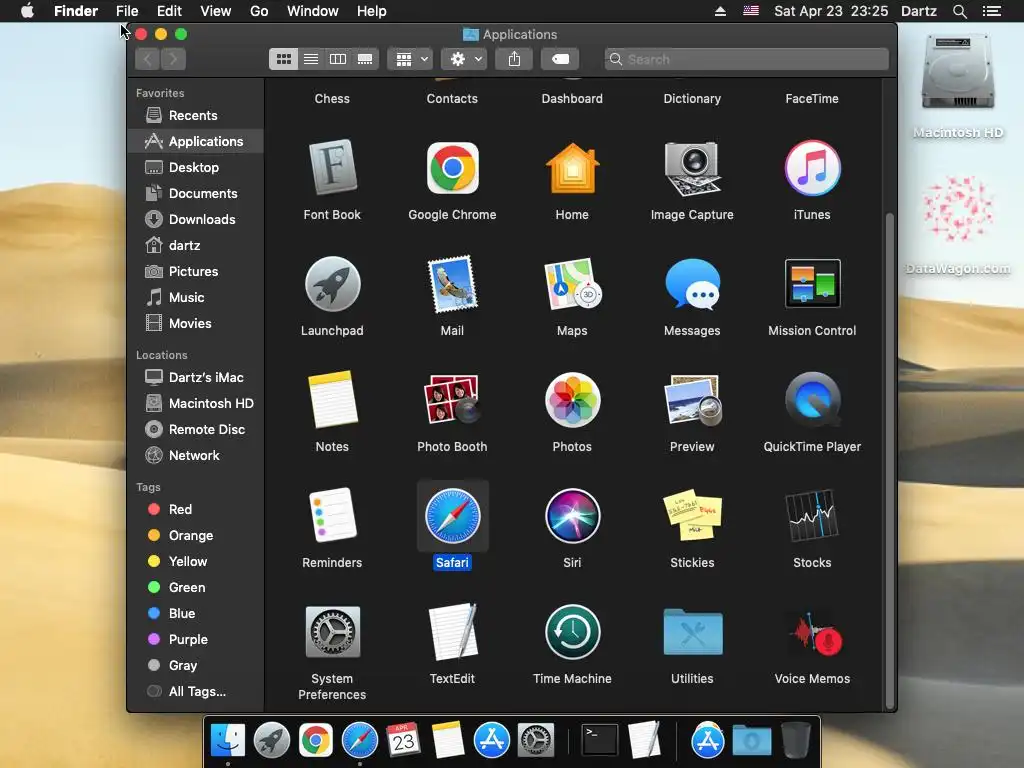1024x768 pixels.
Task: Select the TextEdit app in the Finder grid
Action: click(x=452, y=632)
